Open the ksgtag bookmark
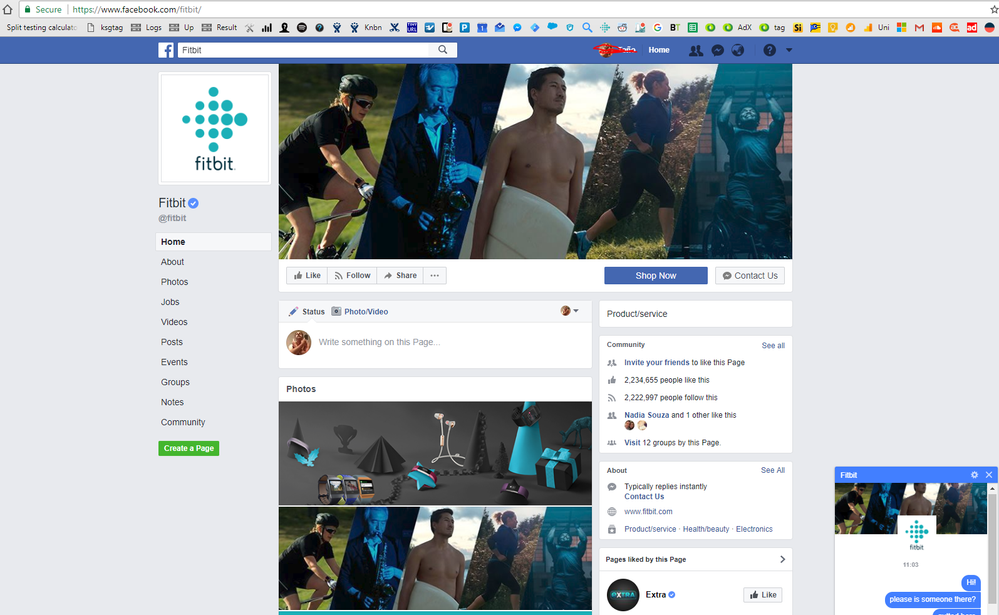This screenshot has width=999, height=615. (105, 27)
